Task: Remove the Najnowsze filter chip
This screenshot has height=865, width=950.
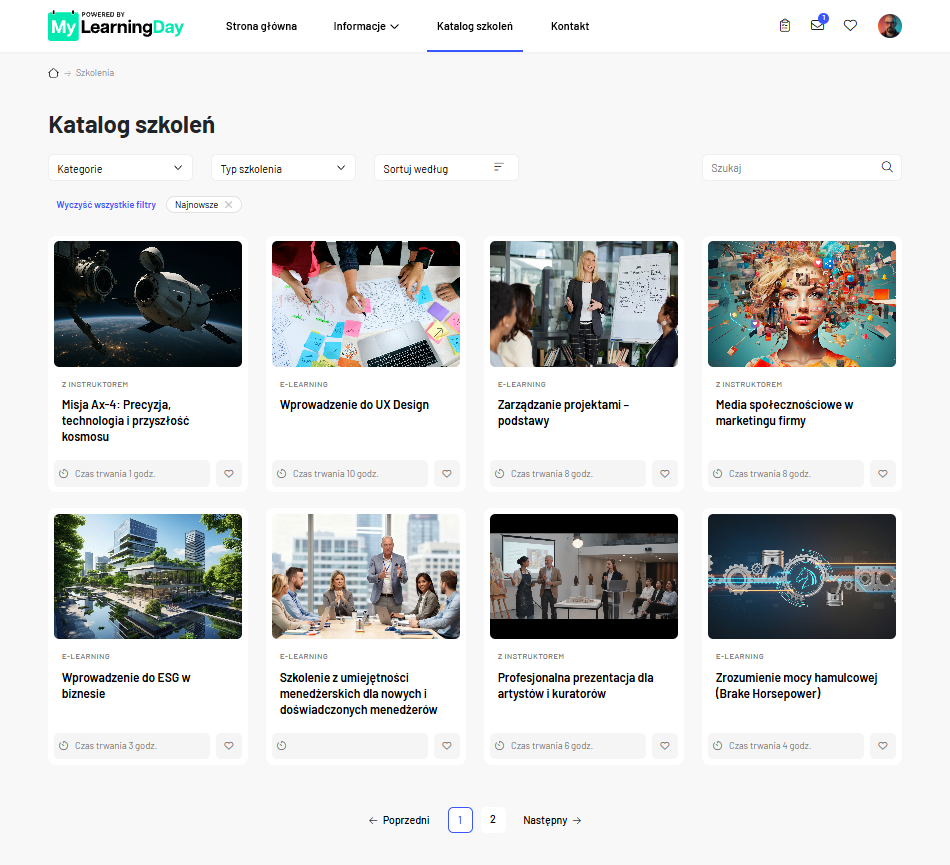Action: [x=228, y=205]
